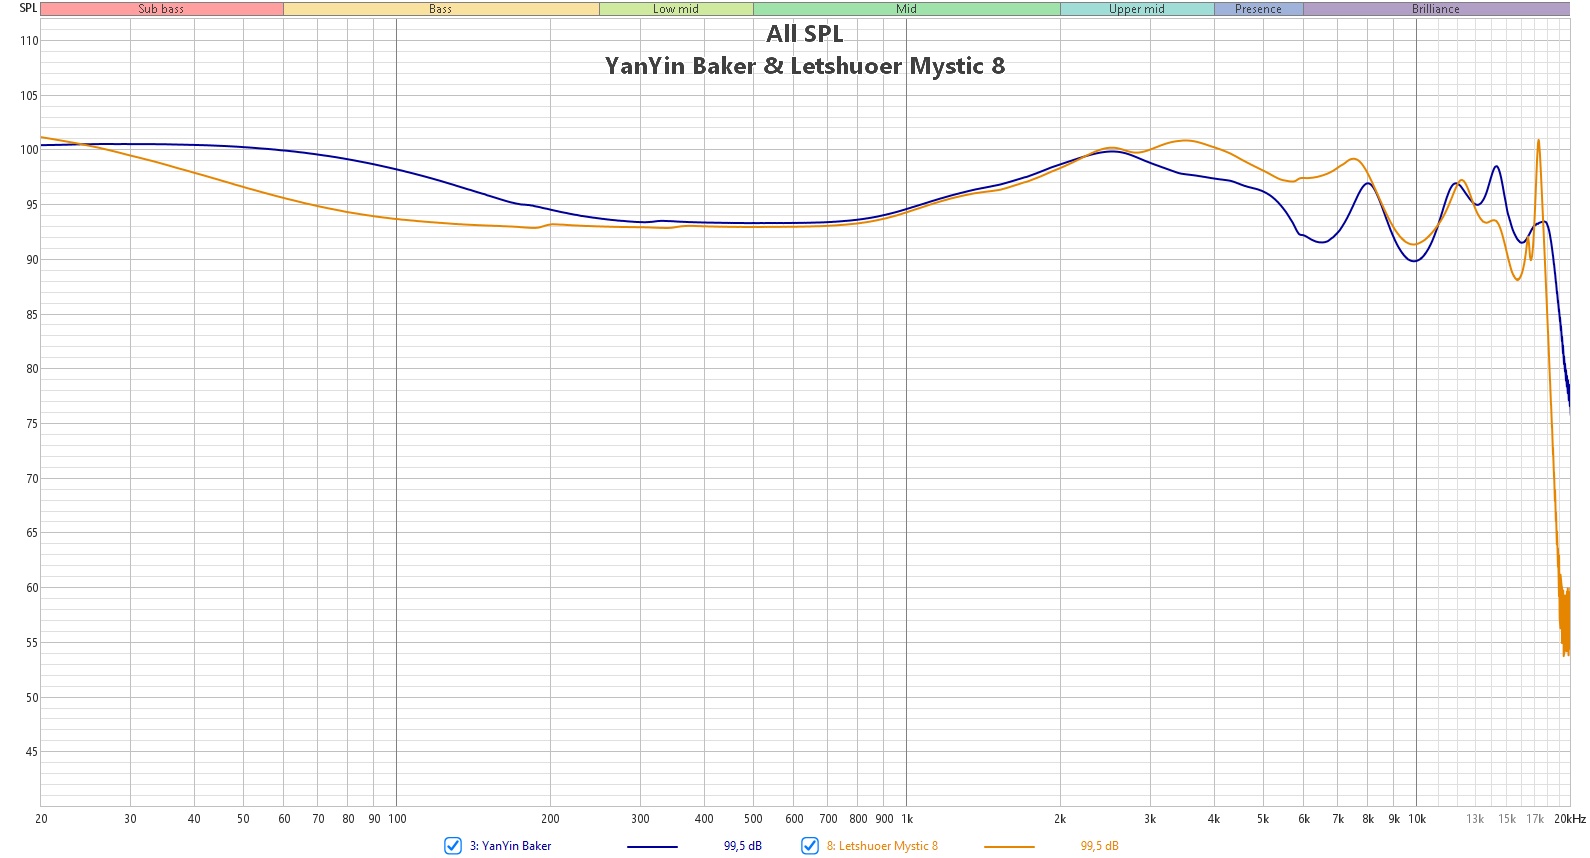Click the Mid frequency band label
1590x858 pixels.
pos(907,9)
